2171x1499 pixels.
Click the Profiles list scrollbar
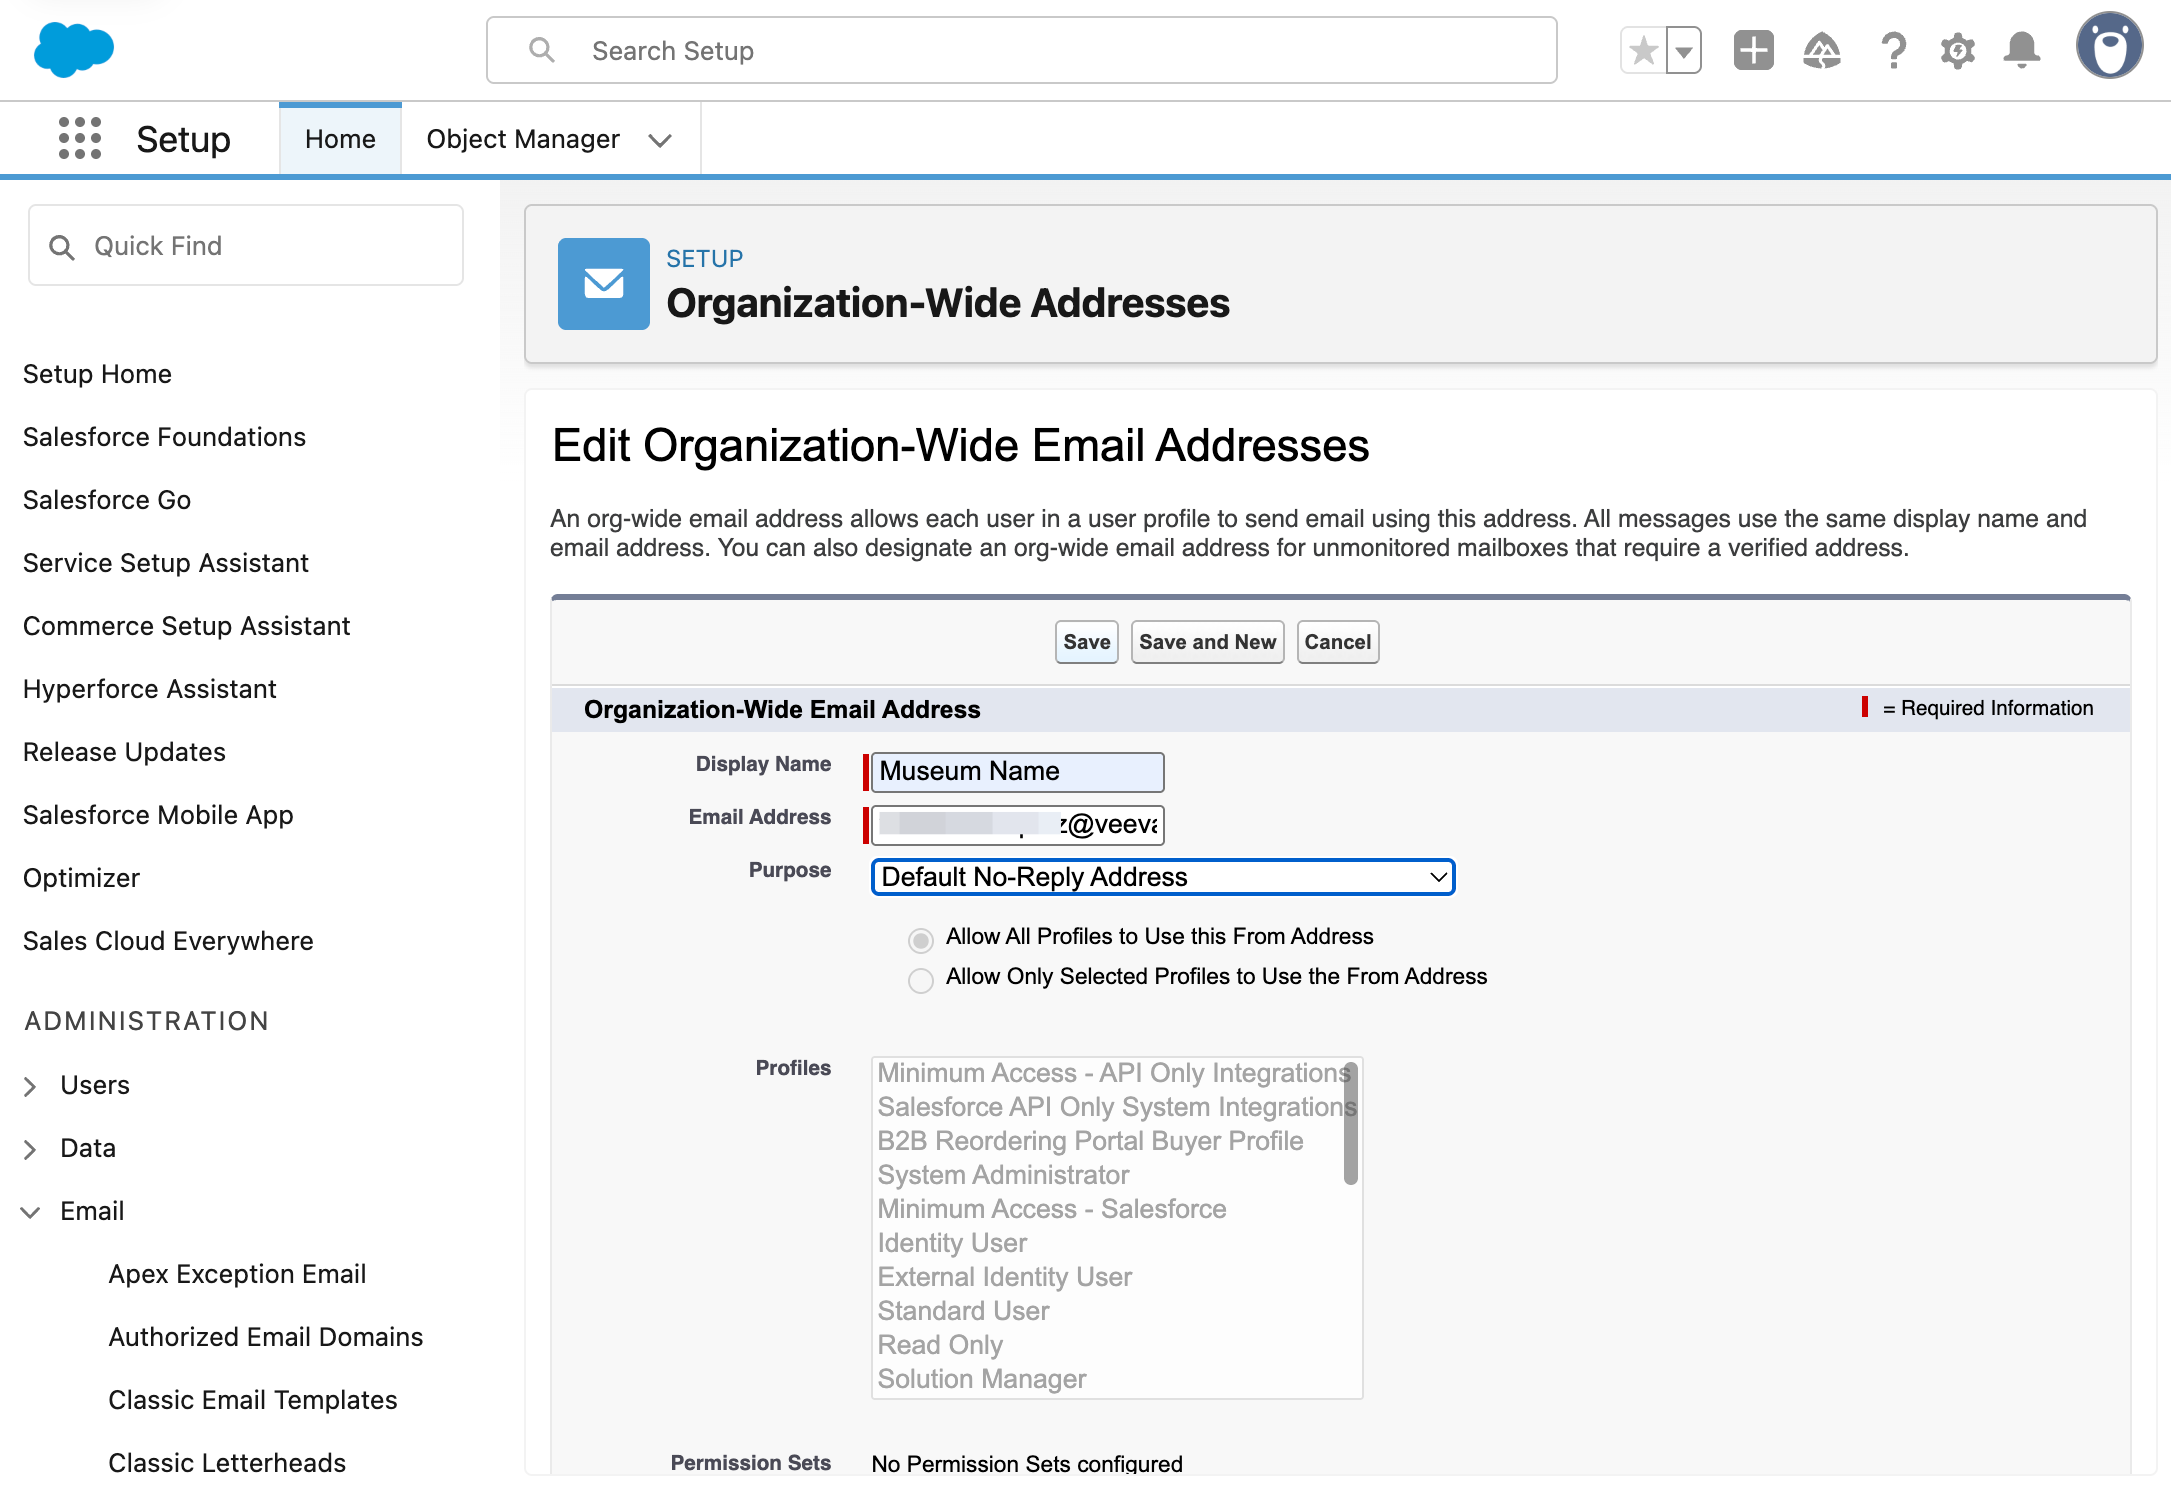[1350, 1124]
